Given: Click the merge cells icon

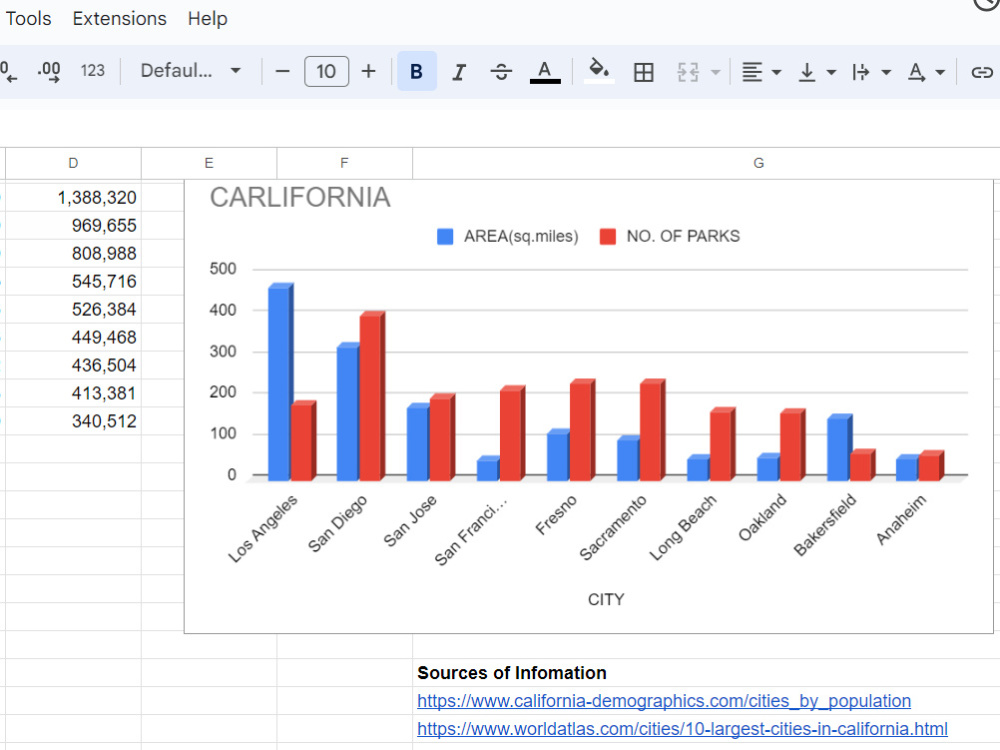Looking at the screenshot, I should (x=688, y=71).
